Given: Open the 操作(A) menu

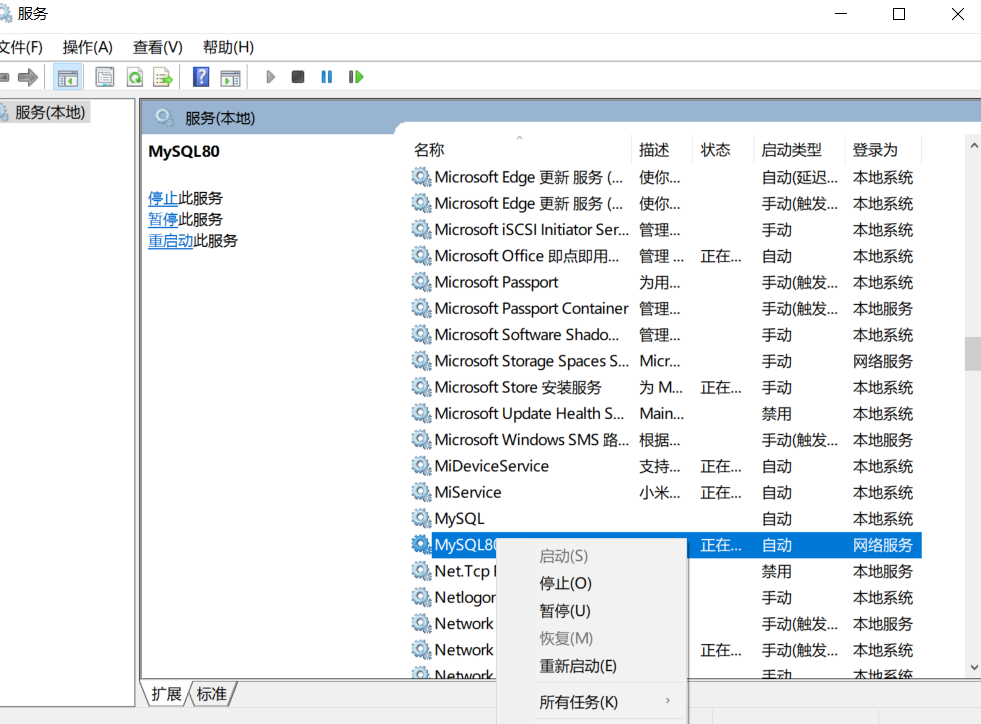Looking at the screenshot, I should [88, 48].
